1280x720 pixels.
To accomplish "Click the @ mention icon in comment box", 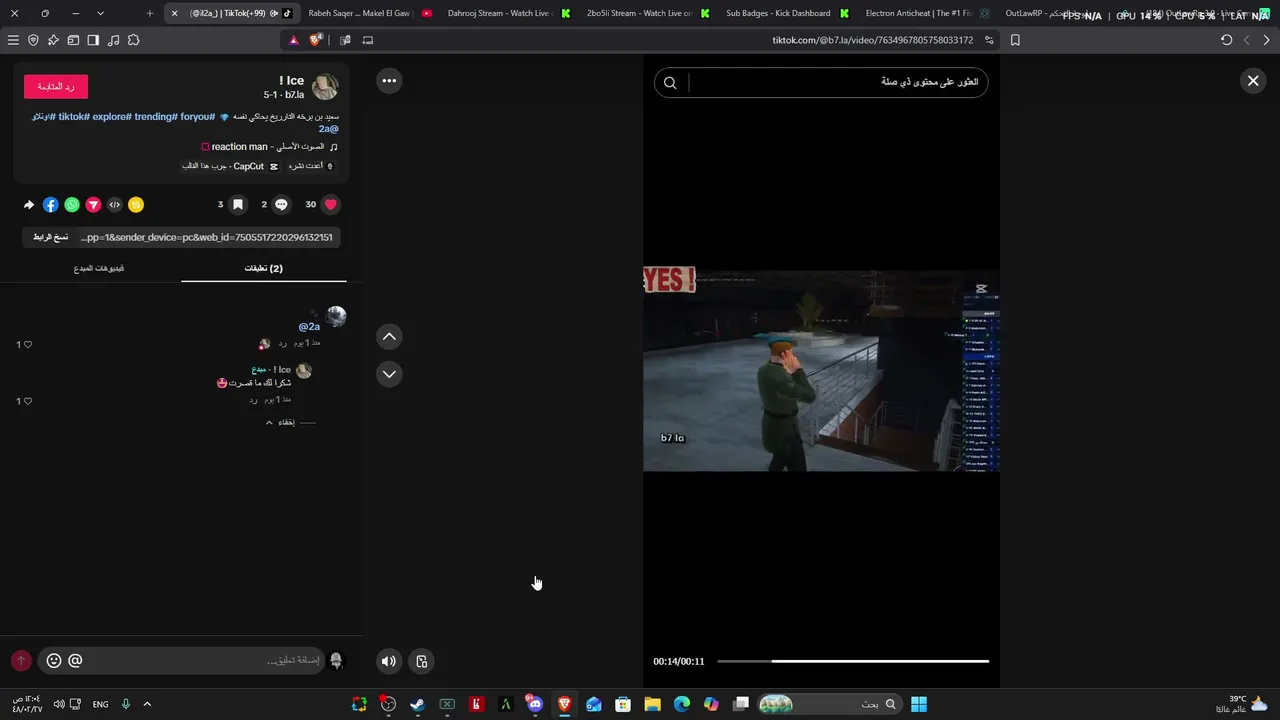I will tap(75, 661).
